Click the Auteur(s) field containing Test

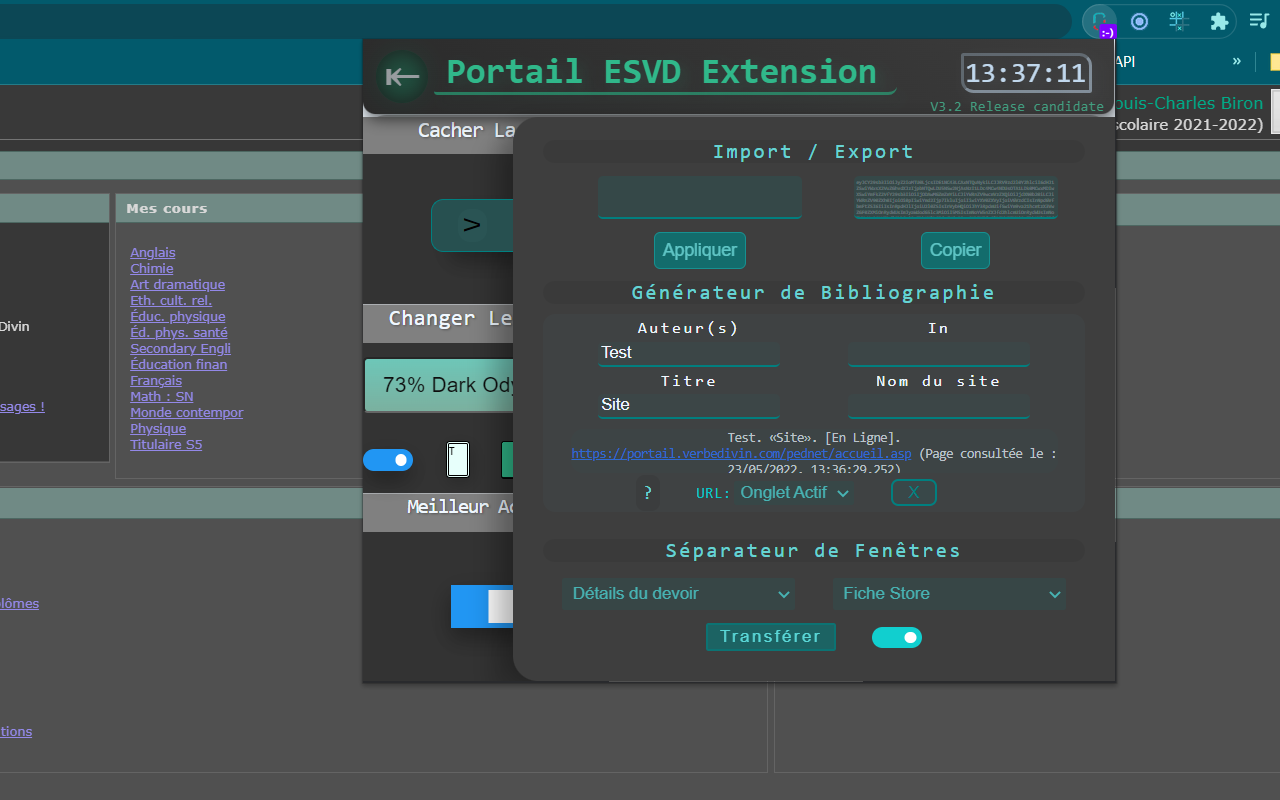688,353
